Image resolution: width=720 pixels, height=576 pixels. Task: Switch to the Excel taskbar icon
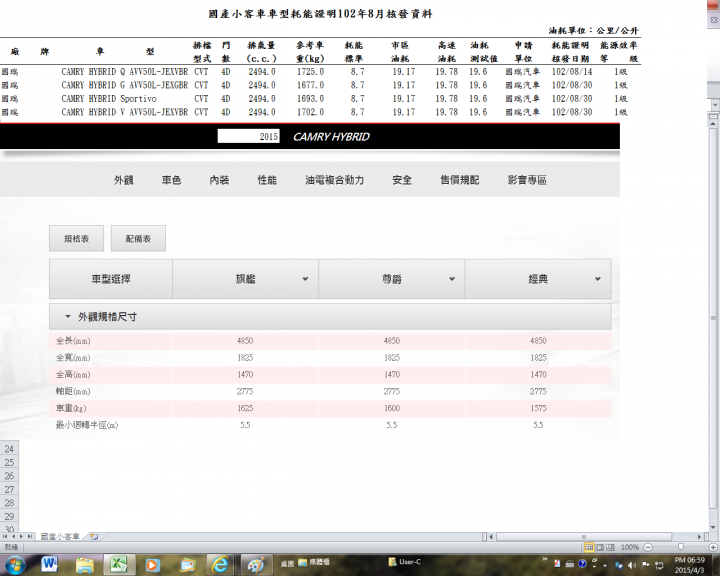point(119,565)
